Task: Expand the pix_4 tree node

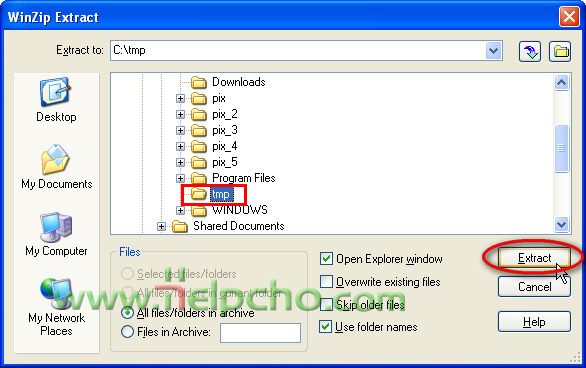Action: click(x=181, y=146)
